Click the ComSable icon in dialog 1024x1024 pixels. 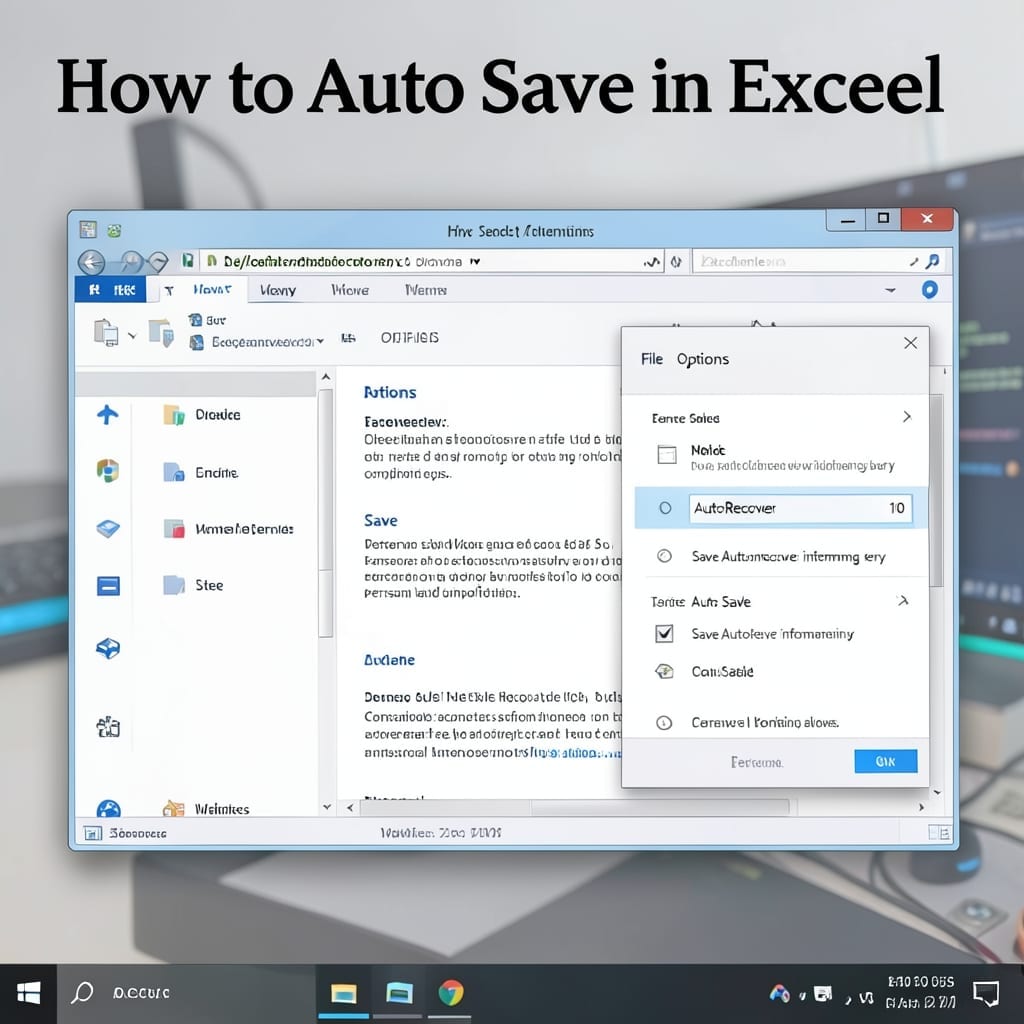tap(664, 671)
